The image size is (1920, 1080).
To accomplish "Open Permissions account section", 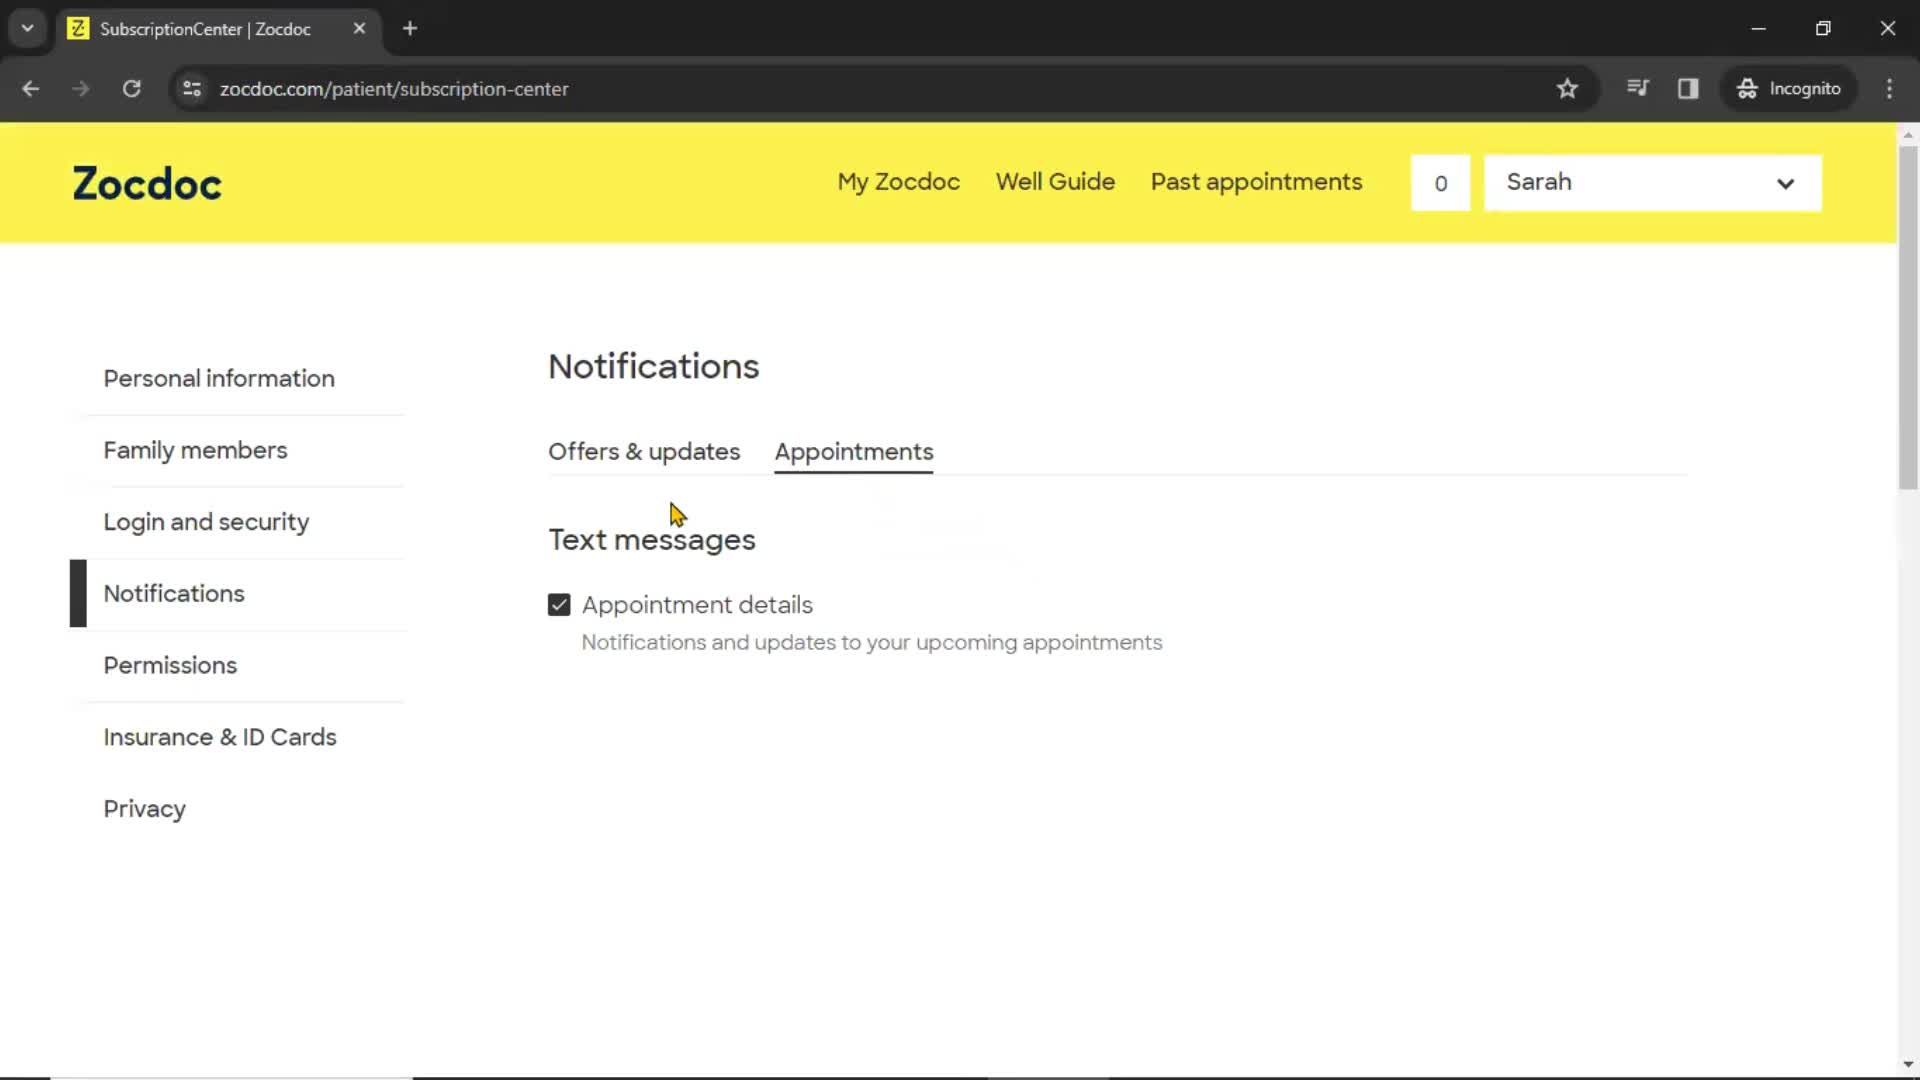I will point(169,665).
